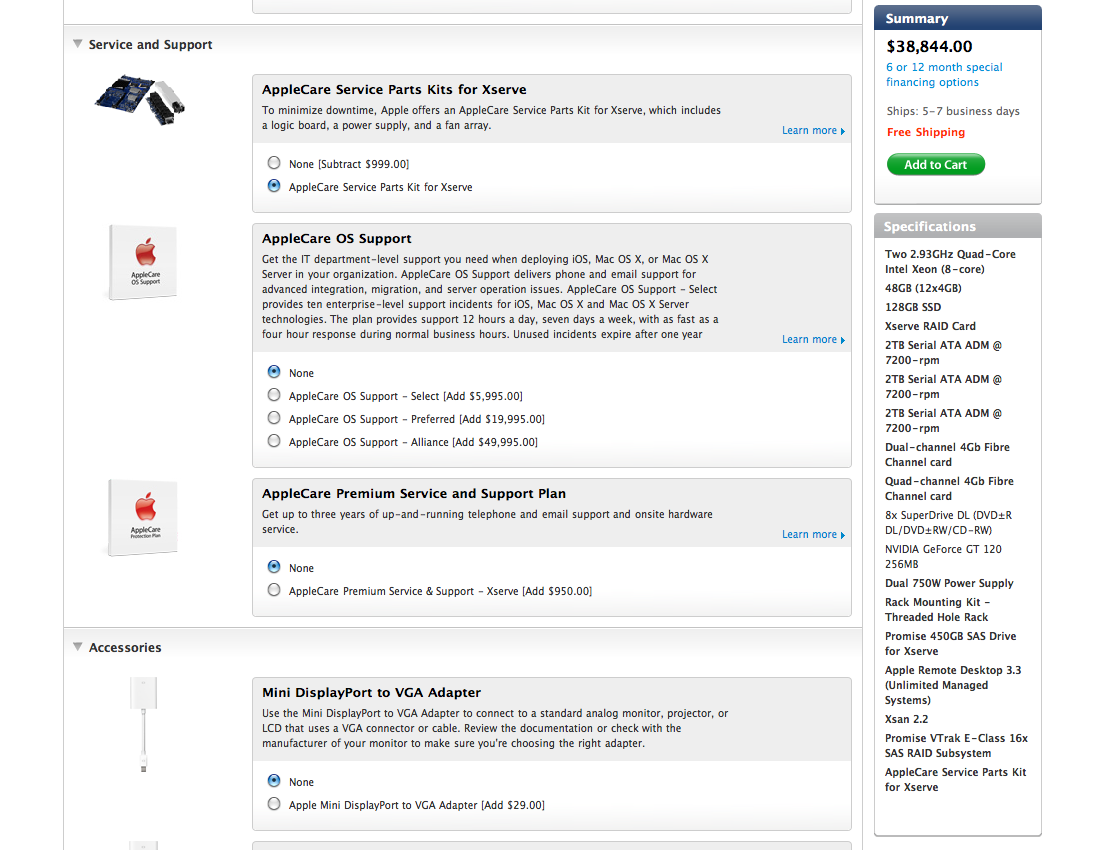The height and width of the screenshot is (850, 1099).
Task: Select None for Mini DisplayPort to VGA Adapter
Action: [x=274, y=781]
